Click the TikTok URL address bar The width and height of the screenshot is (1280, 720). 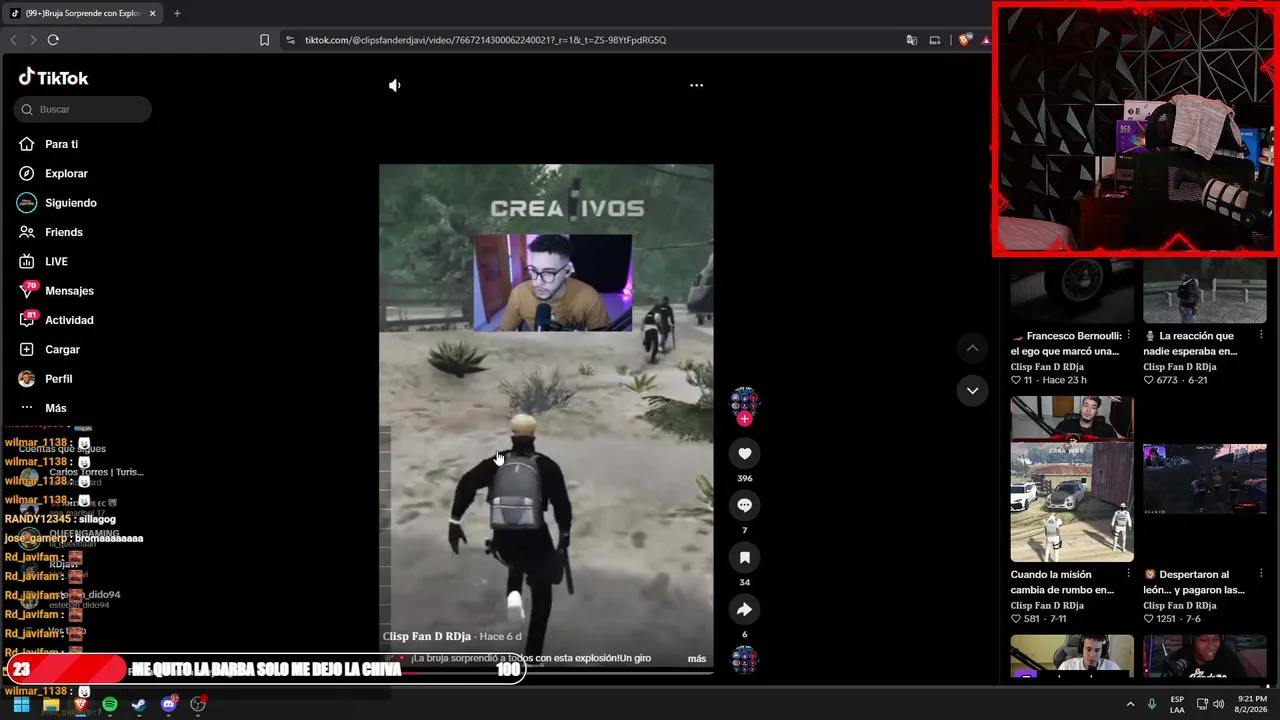click(485, 40)
